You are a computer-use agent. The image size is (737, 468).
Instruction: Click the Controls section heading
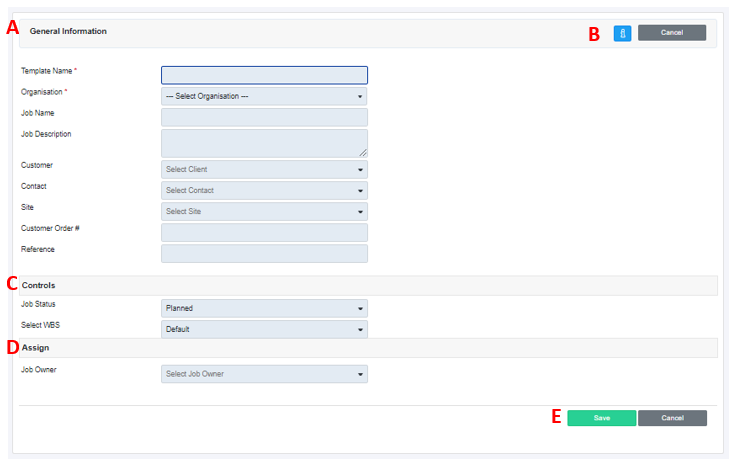point(39,285)
